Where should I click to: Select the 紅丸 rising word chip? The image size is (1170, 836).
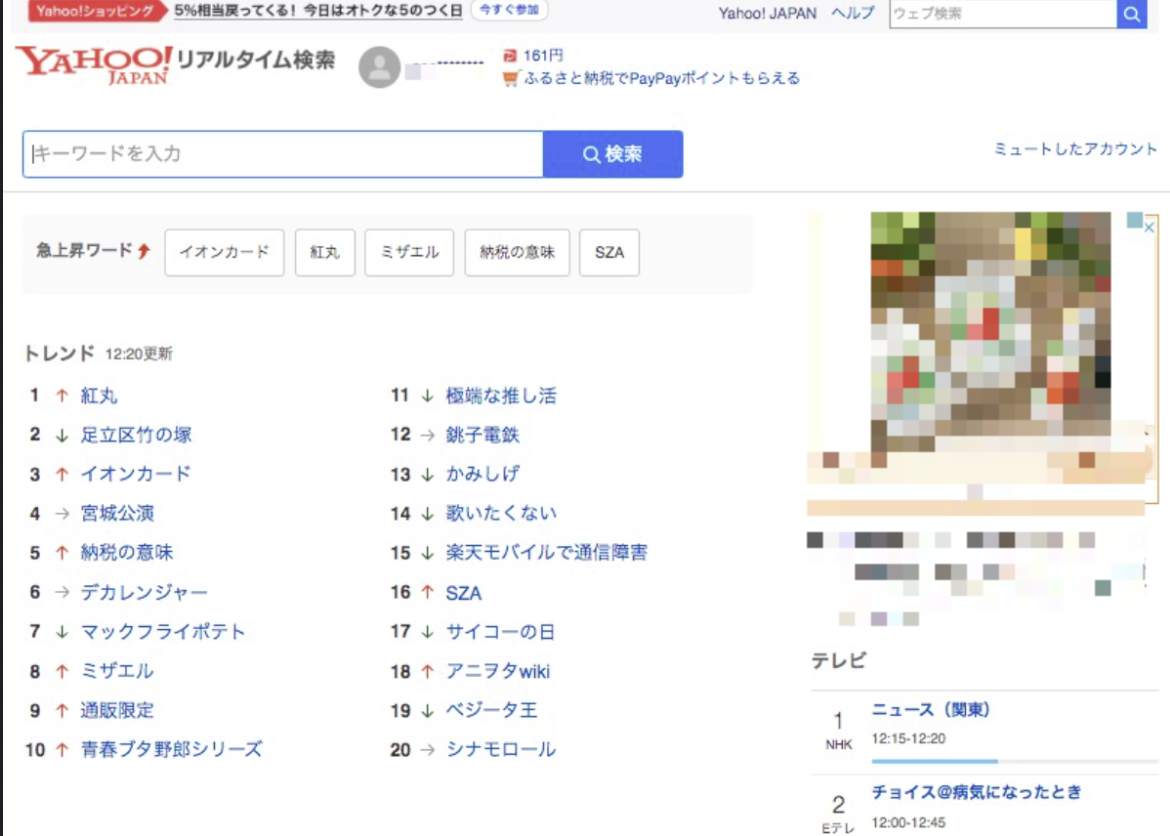325,252
